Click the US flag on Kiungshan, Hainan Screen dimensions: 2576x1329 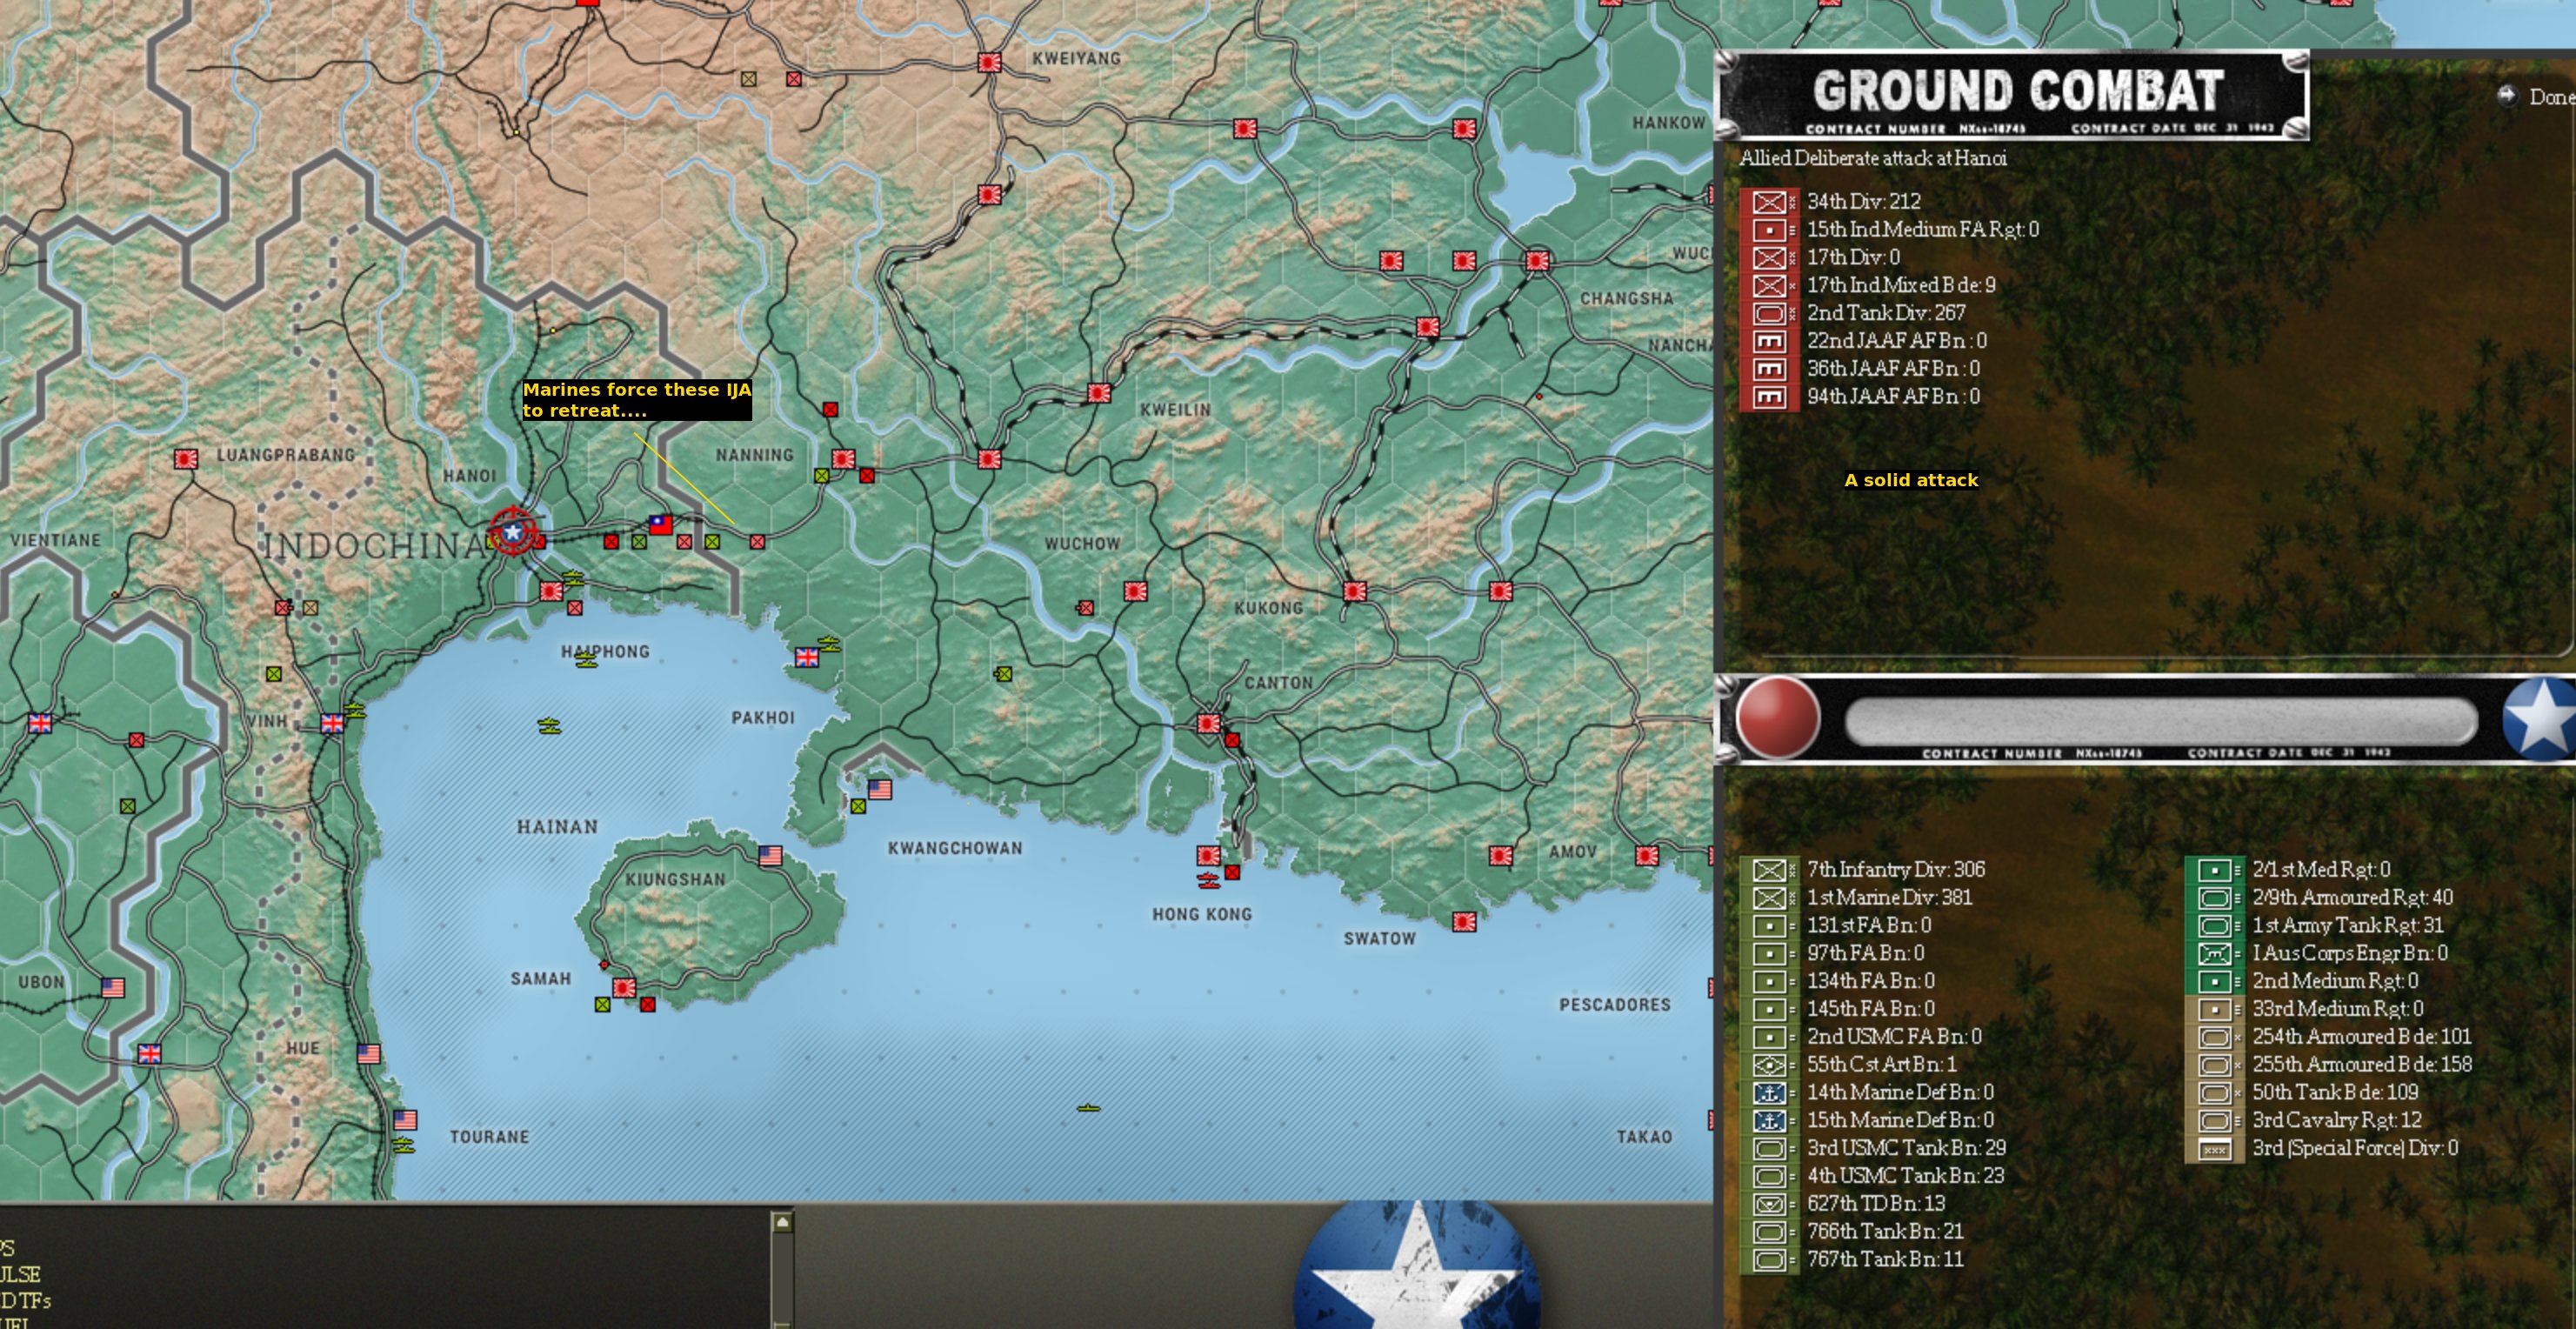770,856
